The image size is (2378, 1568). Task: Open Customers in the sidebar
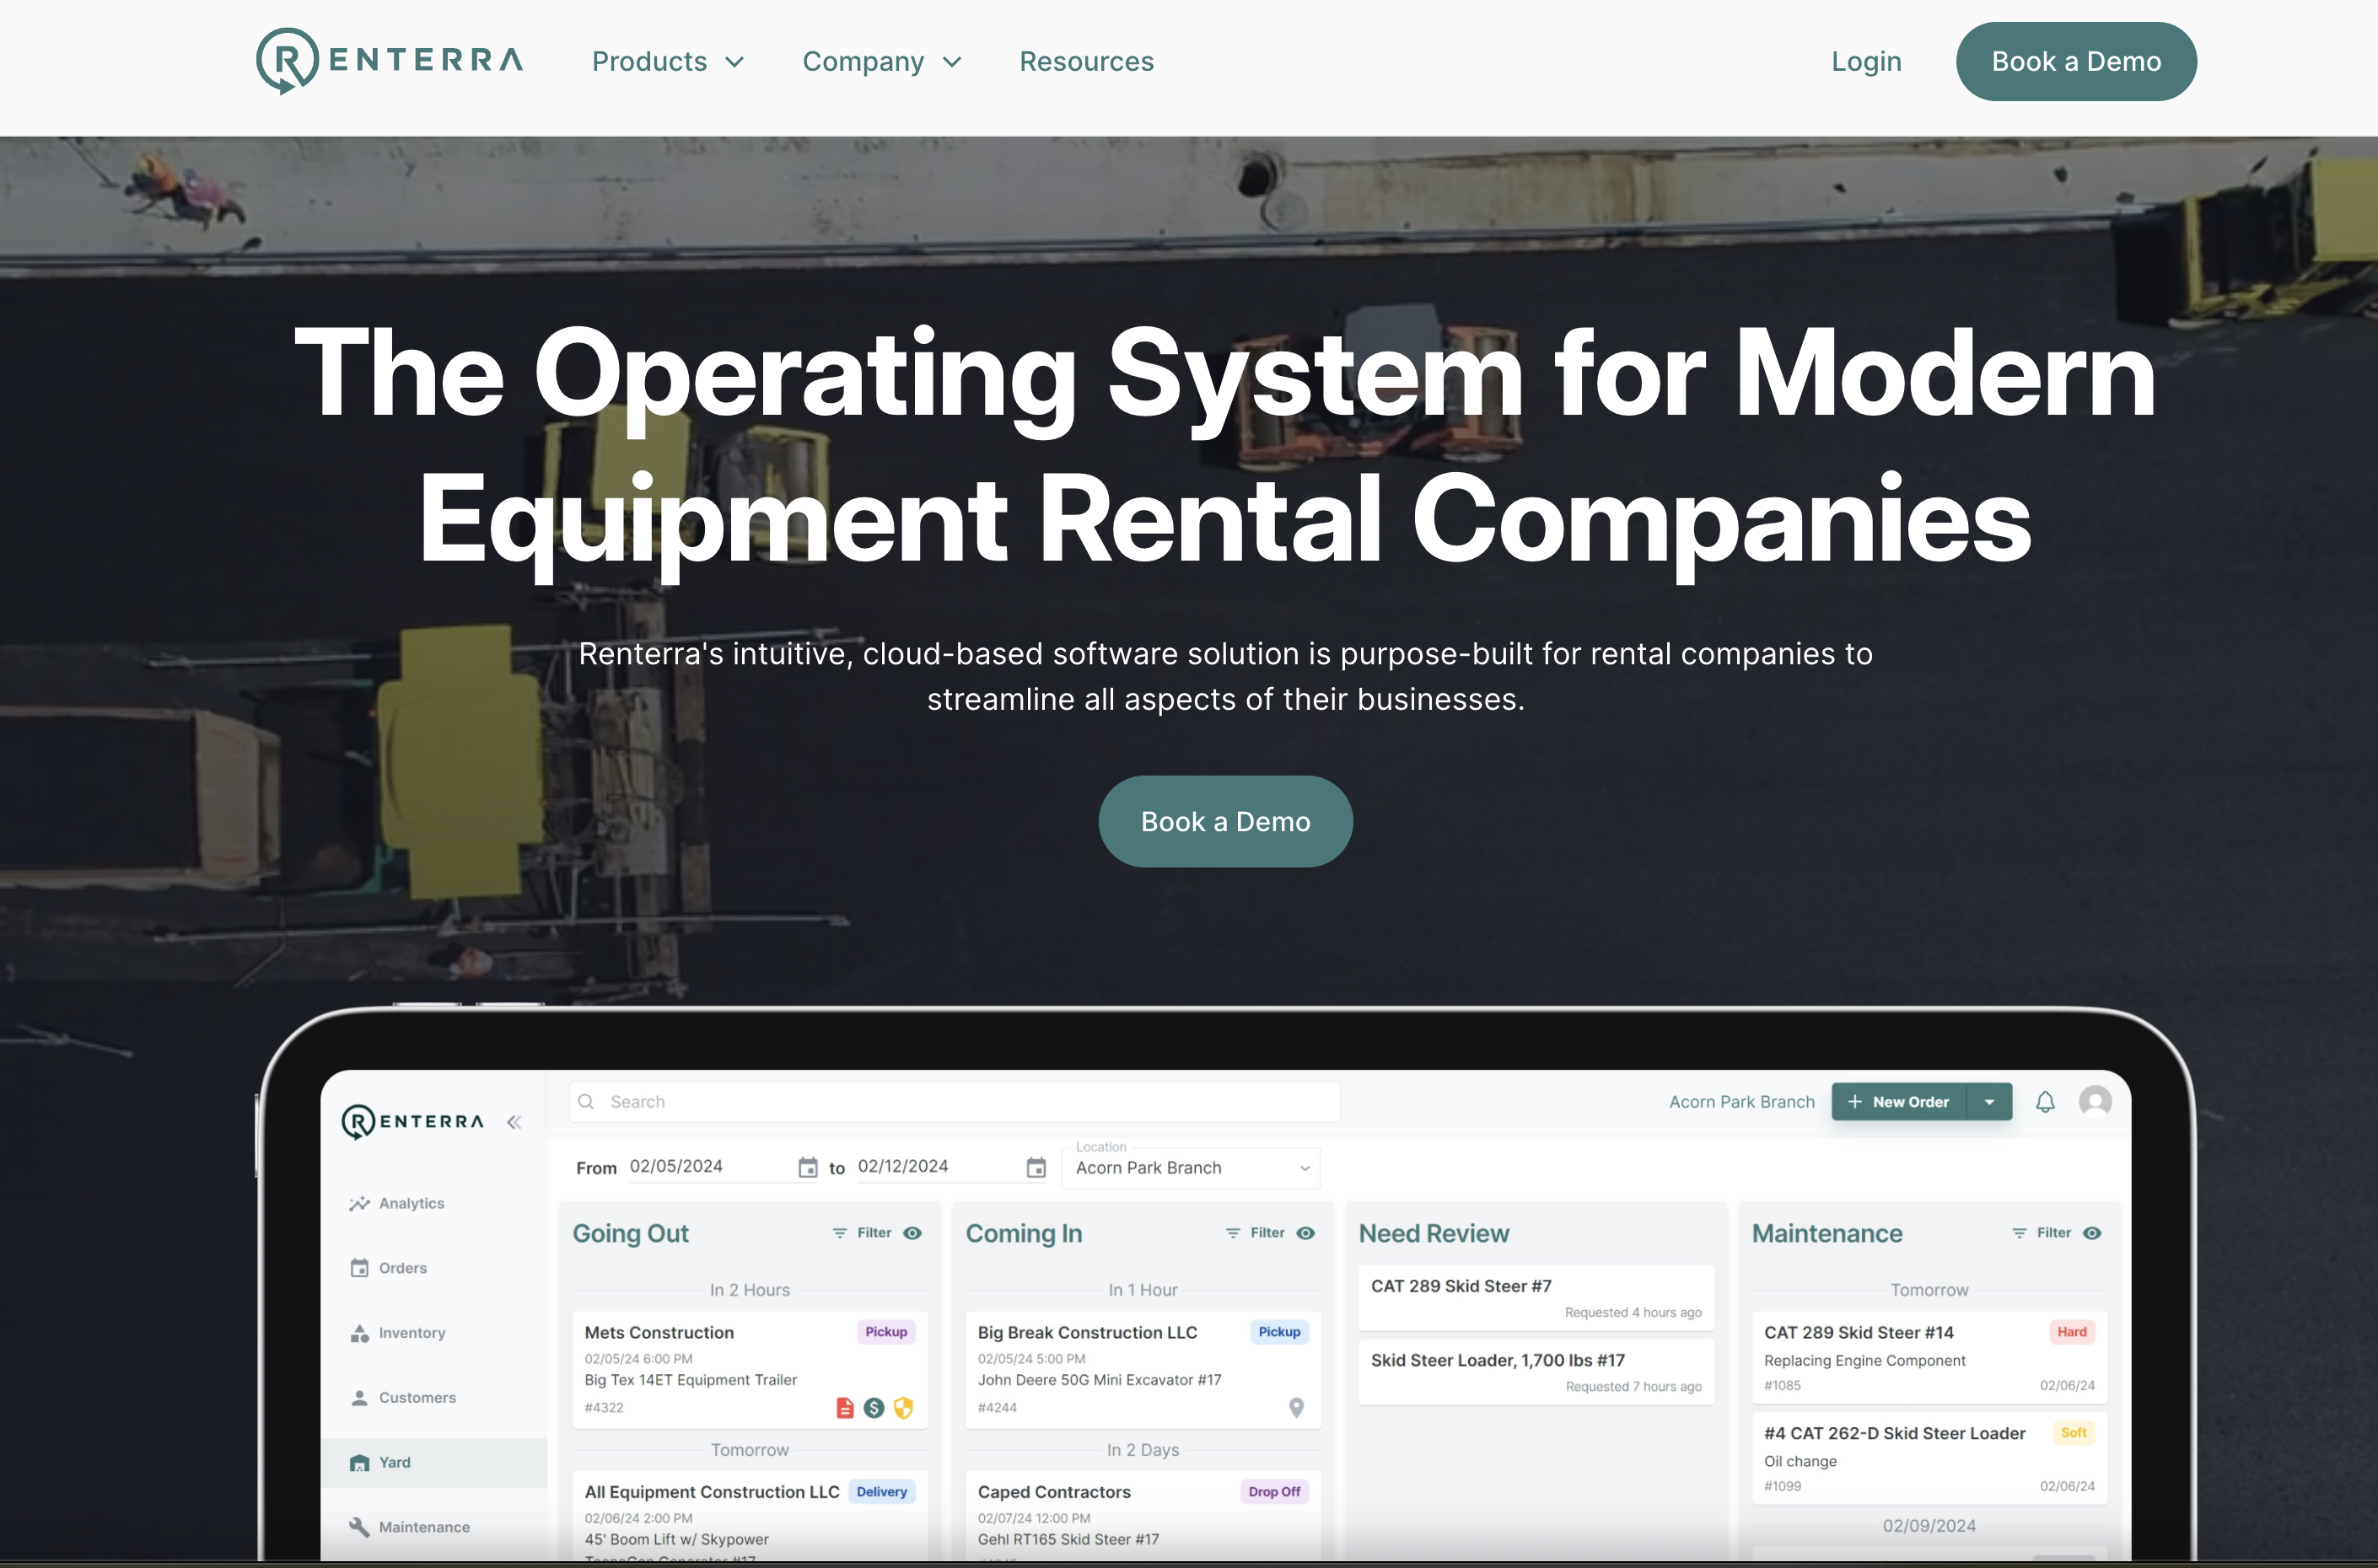click(x=433, y=1398)
